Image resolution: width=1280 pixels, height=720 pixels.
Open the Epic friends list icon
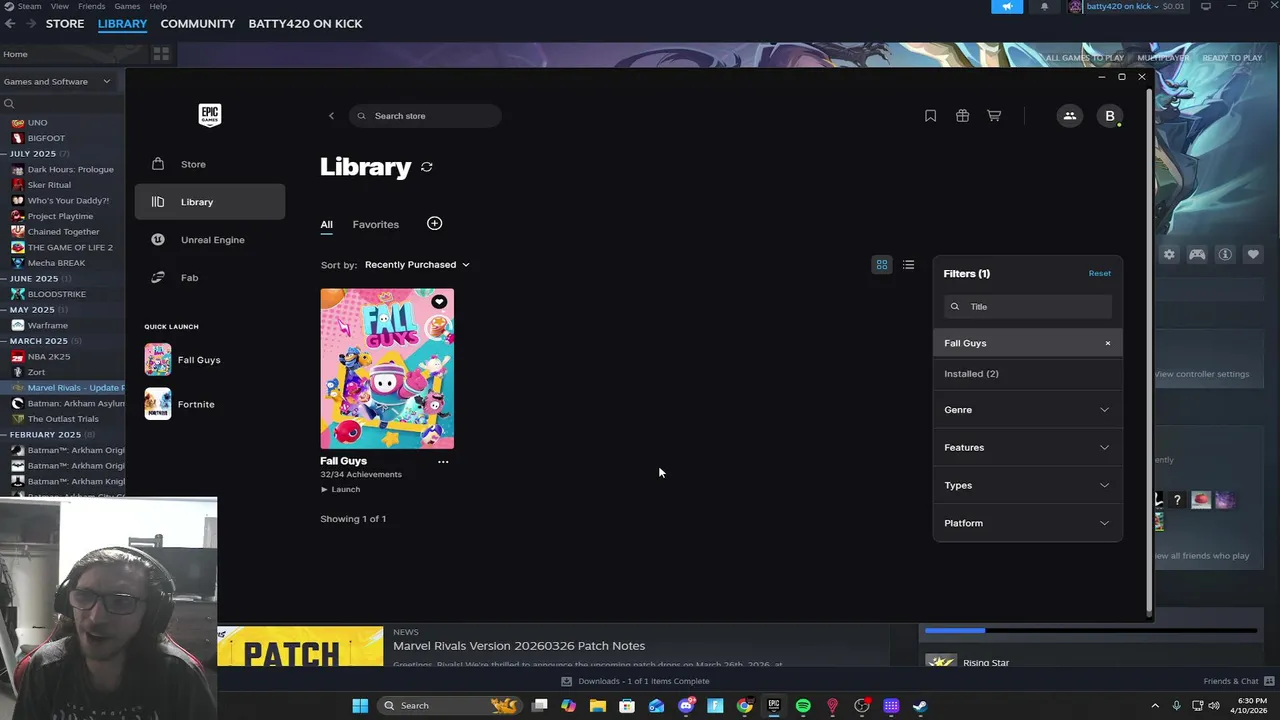(1069, 116)
